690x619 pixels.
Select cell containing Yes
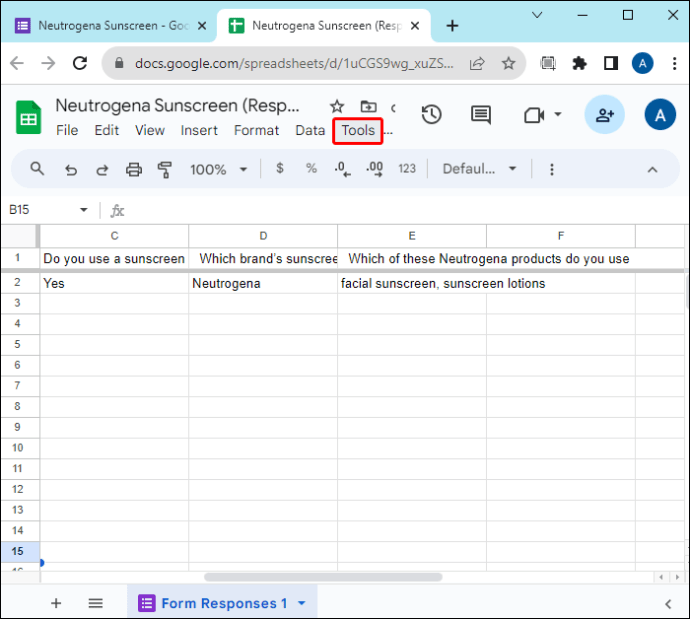[114, 283]
